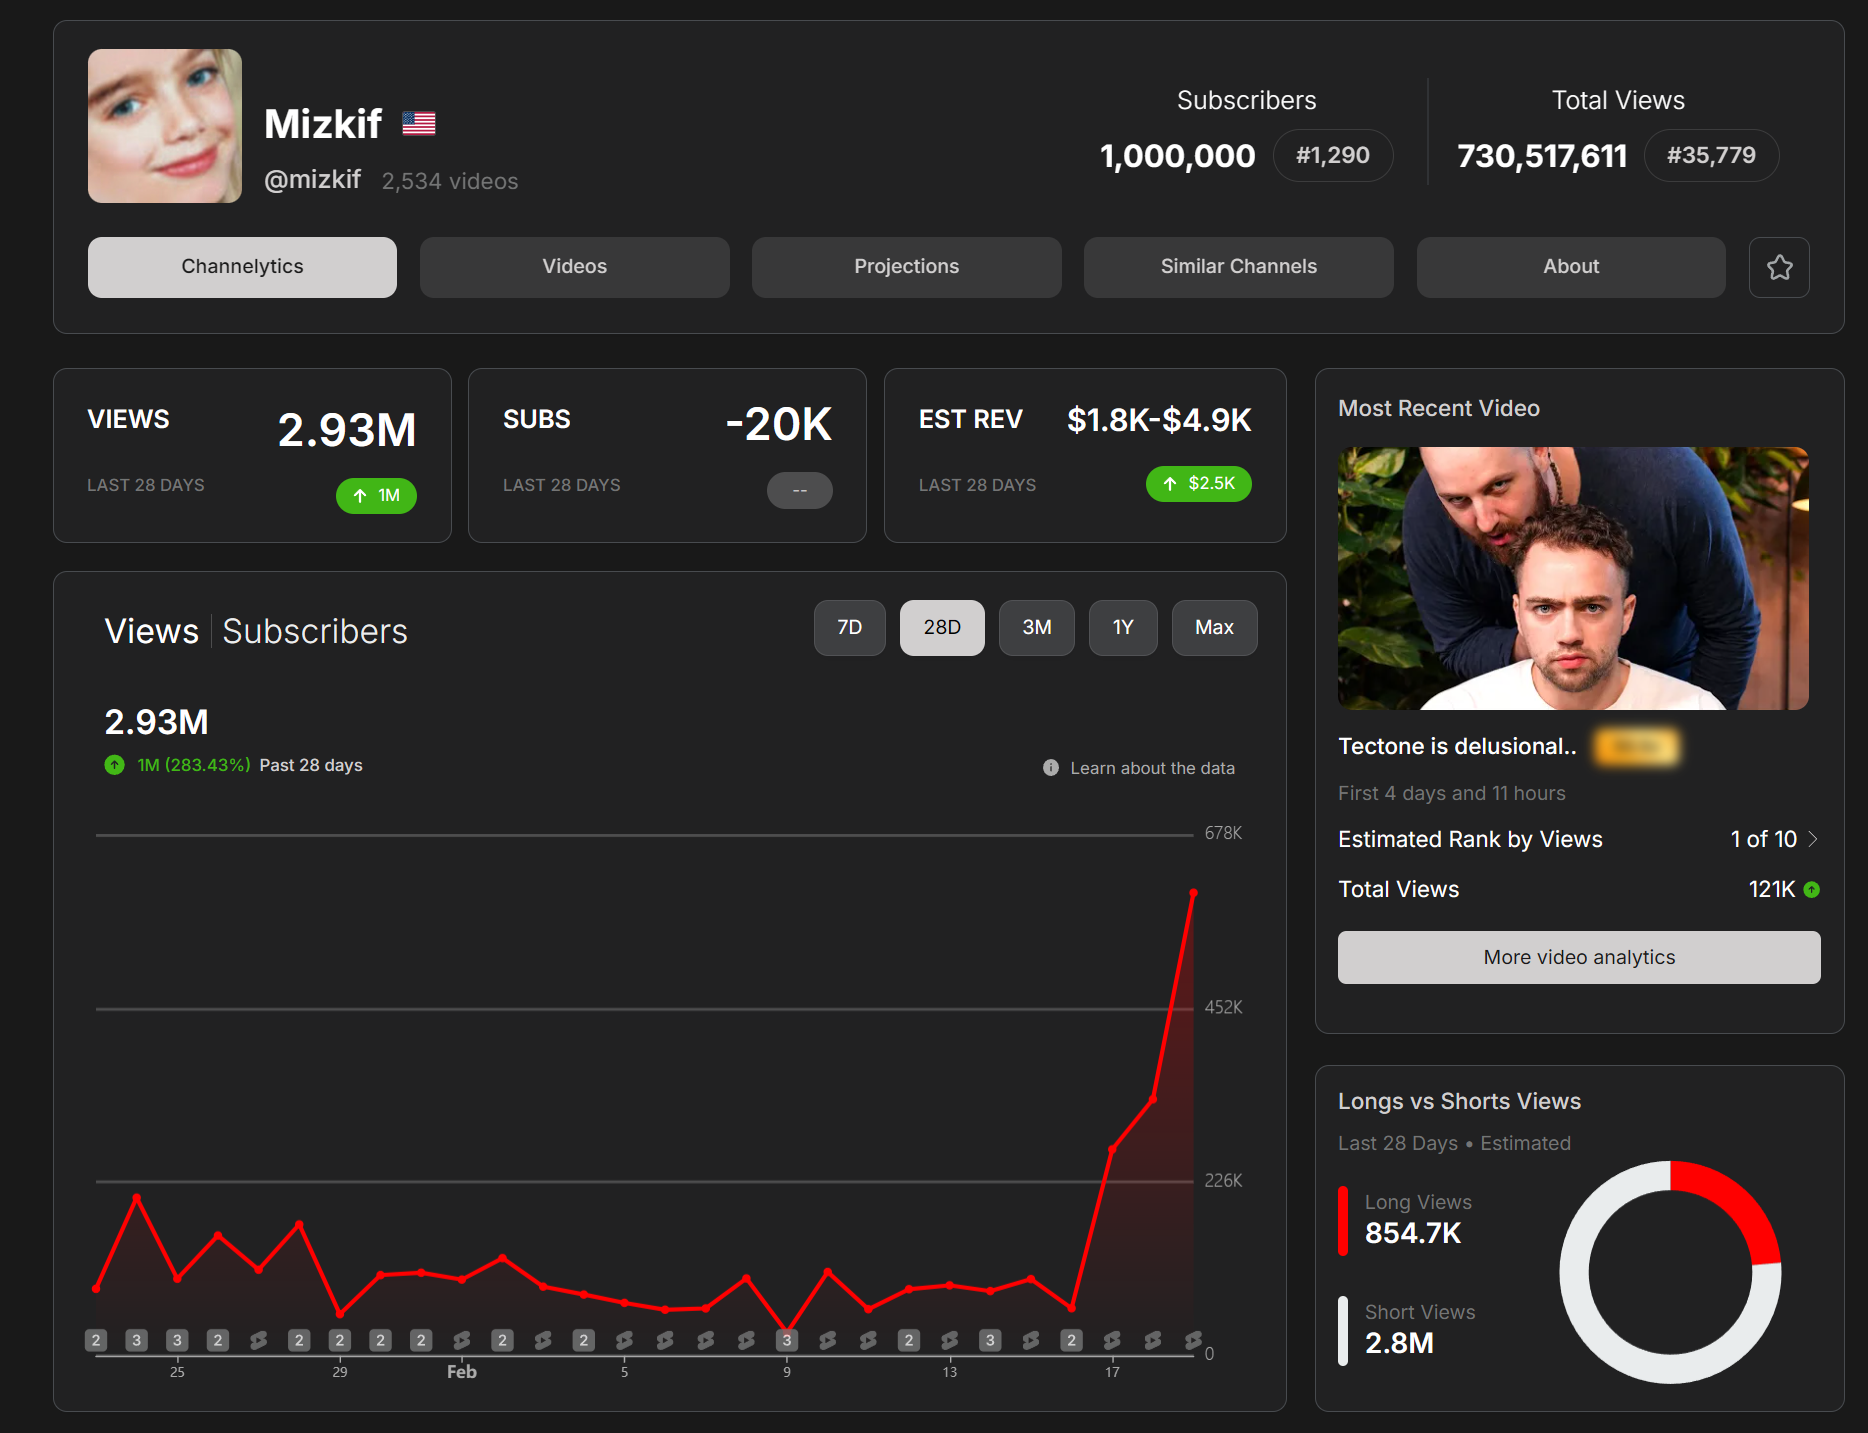Image resolution: width=1868 pixels, height=1433 pixels.
Task: Click the chevron next to 1 of 10
Action: [1813, 839]
